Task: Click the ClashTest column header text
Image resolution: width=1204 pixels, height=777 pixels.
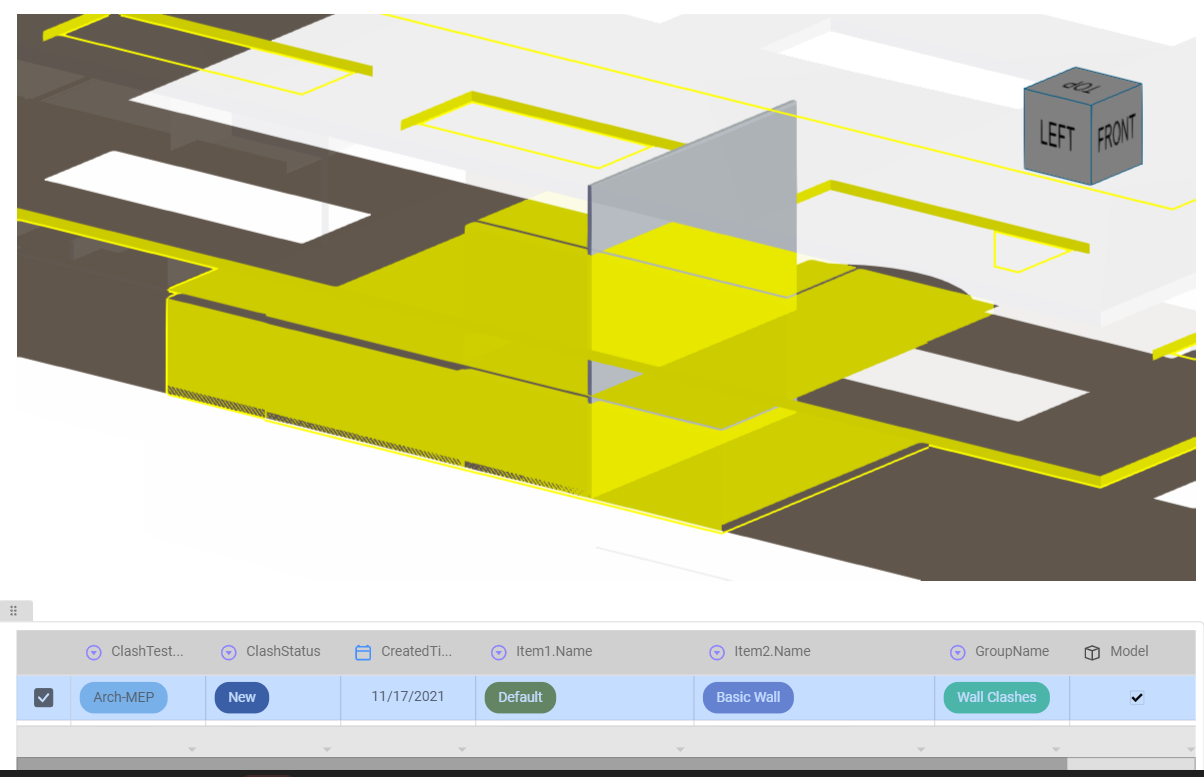Action: pyautogui.click(x=148, y=651)
